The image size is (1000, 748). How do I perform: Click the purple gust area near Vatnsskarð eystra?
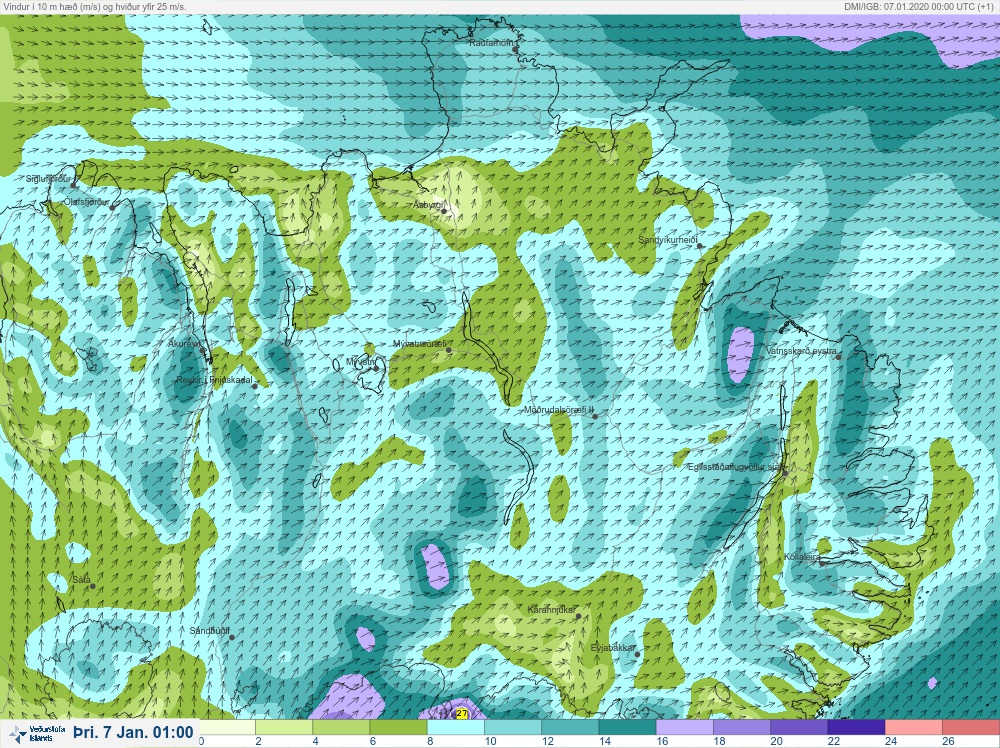click(x=740, y=354)
